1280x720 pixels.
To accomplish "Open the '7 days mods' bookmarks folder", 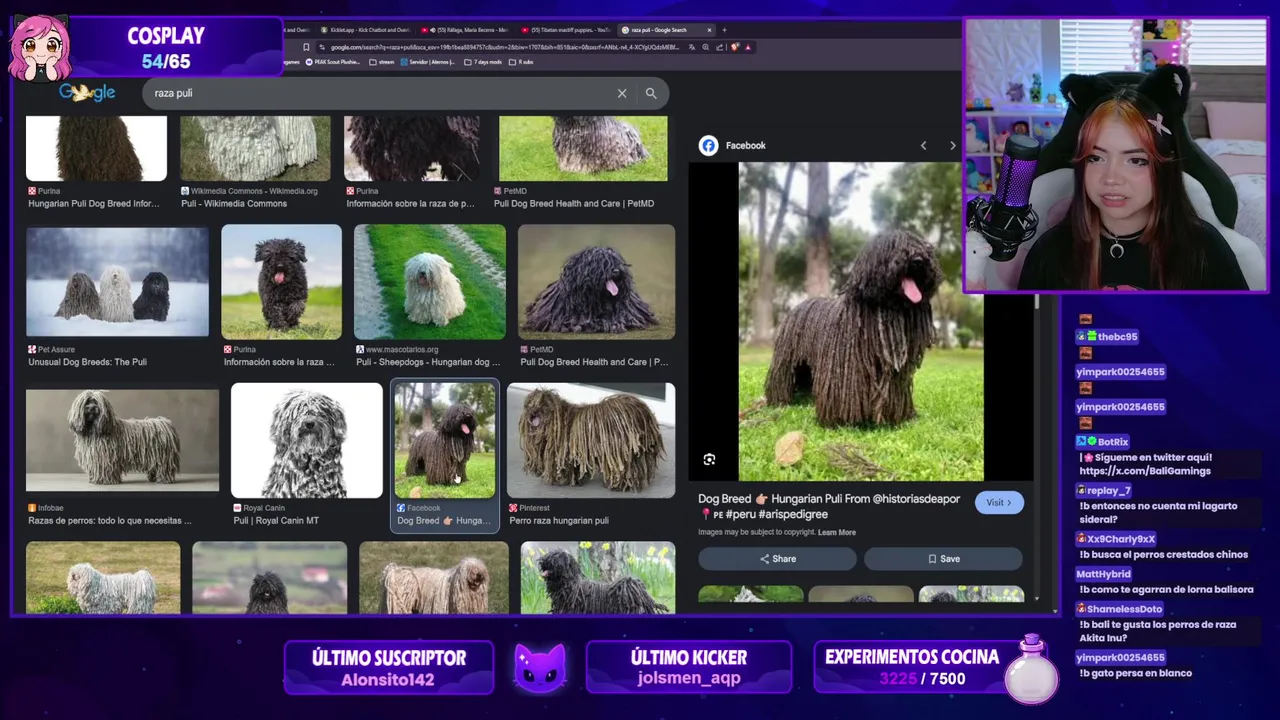I will [x=483, y=62].
